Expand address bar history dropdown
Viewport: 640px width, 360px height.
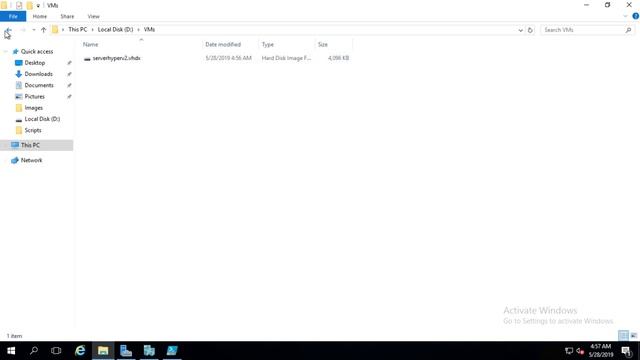520,30
